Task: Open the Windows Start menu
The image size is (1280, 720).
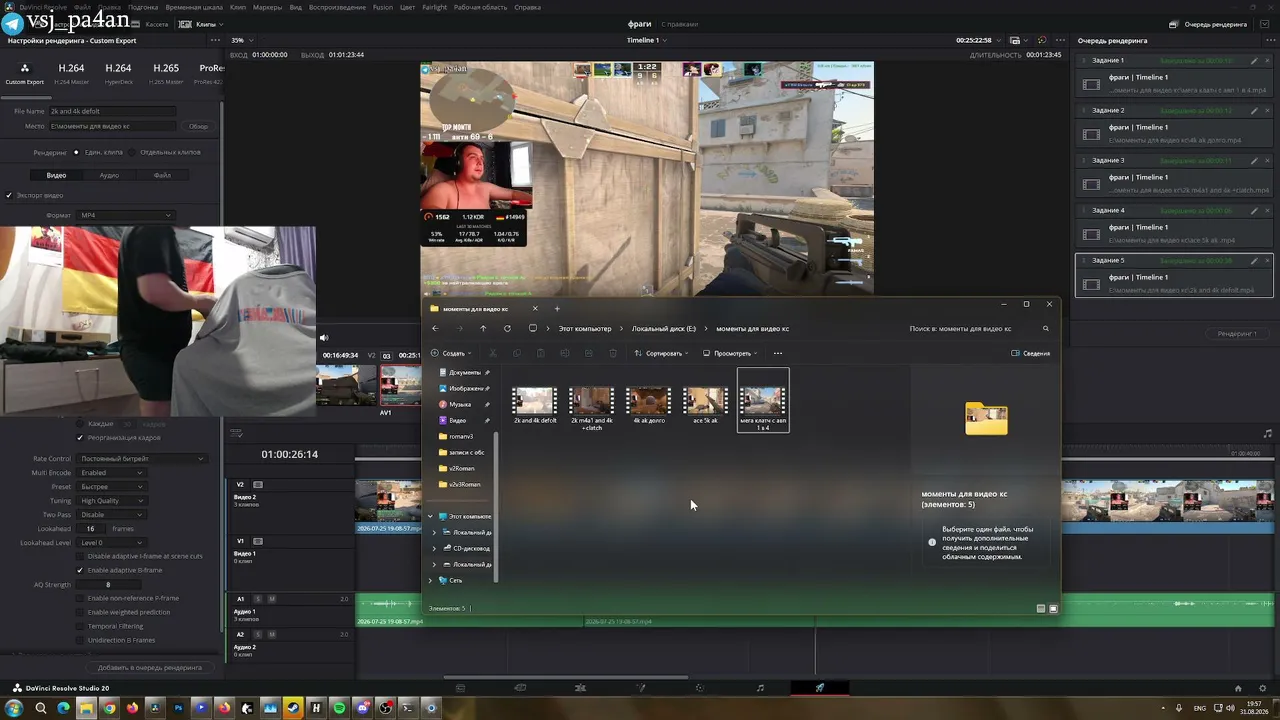Action: click(x=15, y=708)
